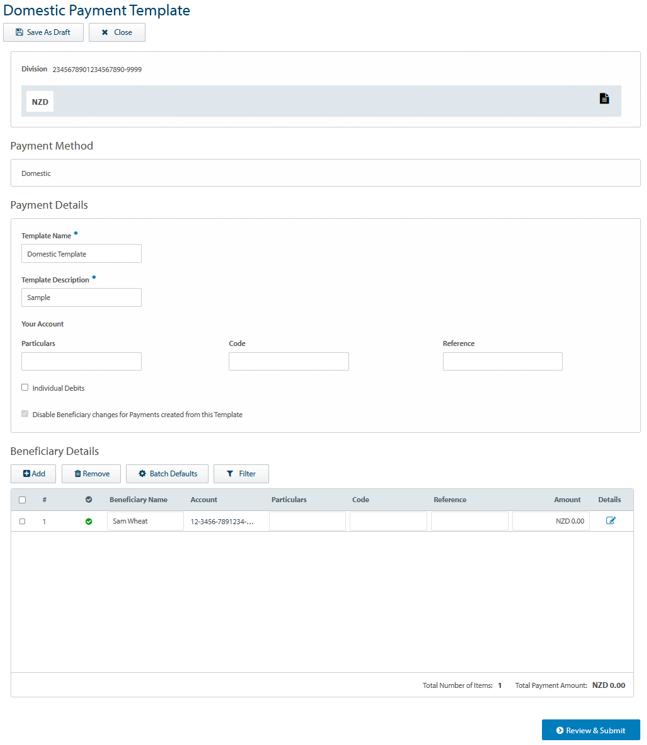This screenshot has height=745, width=647.
Task: Click the document icon in NZD bar
Action: pyautogui.click(x=604, y=98)
